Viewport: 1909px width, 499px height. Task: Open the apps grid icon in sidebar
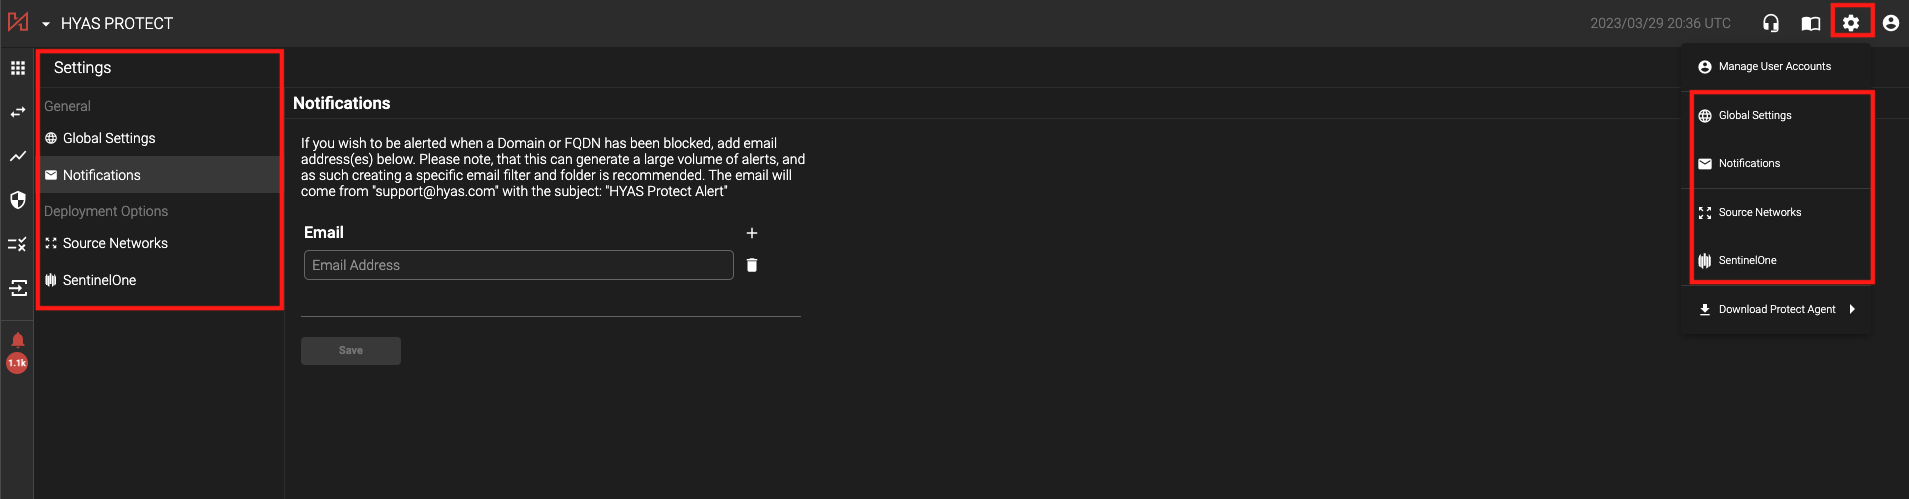tap(18, 68)
